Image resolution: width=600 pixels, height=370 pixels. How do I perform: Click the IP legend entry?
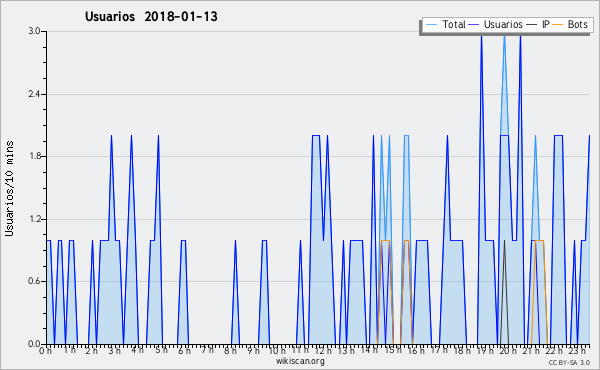point(538,24)
